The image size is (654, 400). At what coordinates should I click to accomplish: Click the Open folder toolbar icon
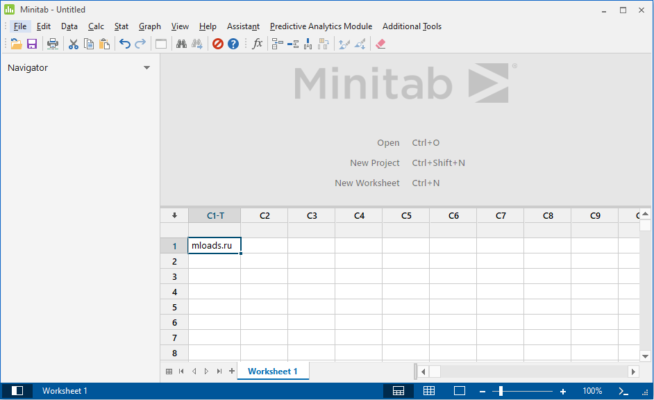coord(16,44)
